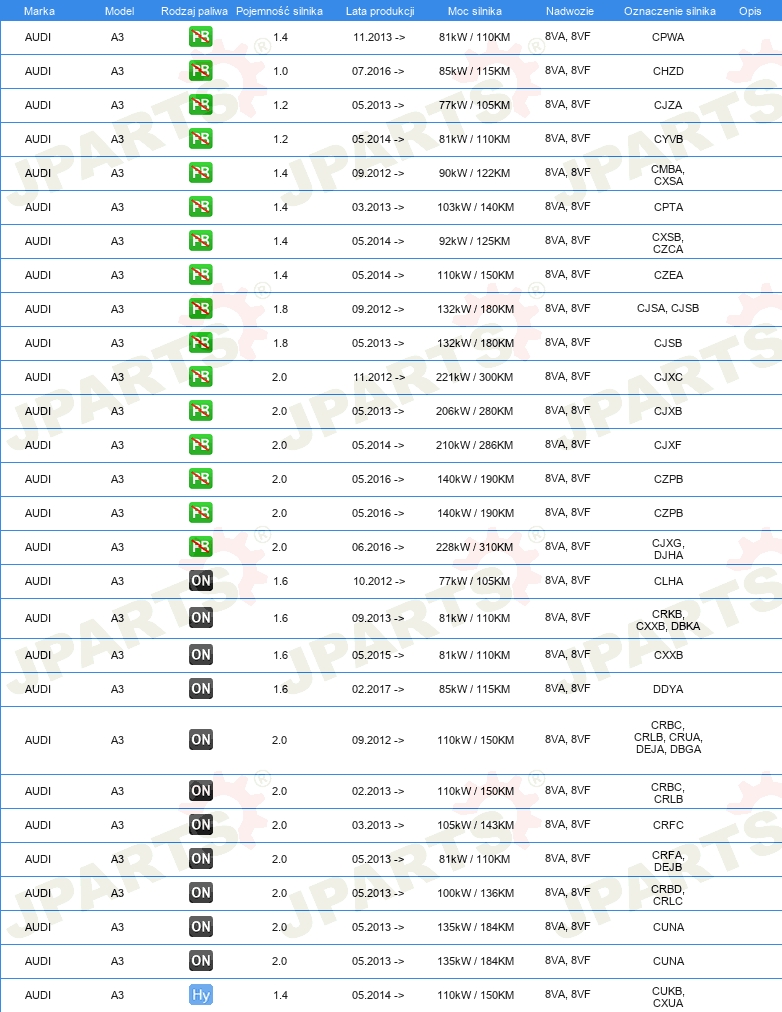Viewport: 782px width, 1012px height.
Task: Click diesel ON icon in the 09.2013 row
Action: tap(201, 618)
